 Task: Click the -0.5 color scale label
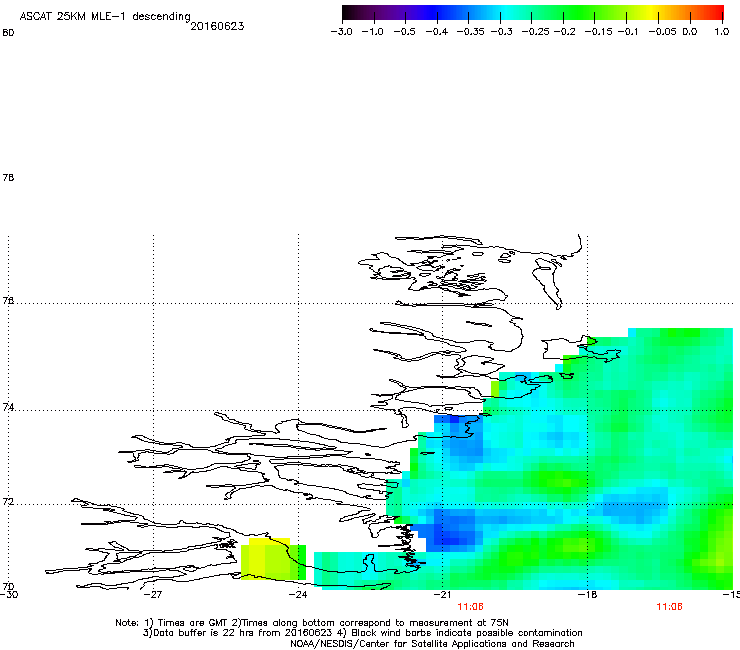click(404, 32)
